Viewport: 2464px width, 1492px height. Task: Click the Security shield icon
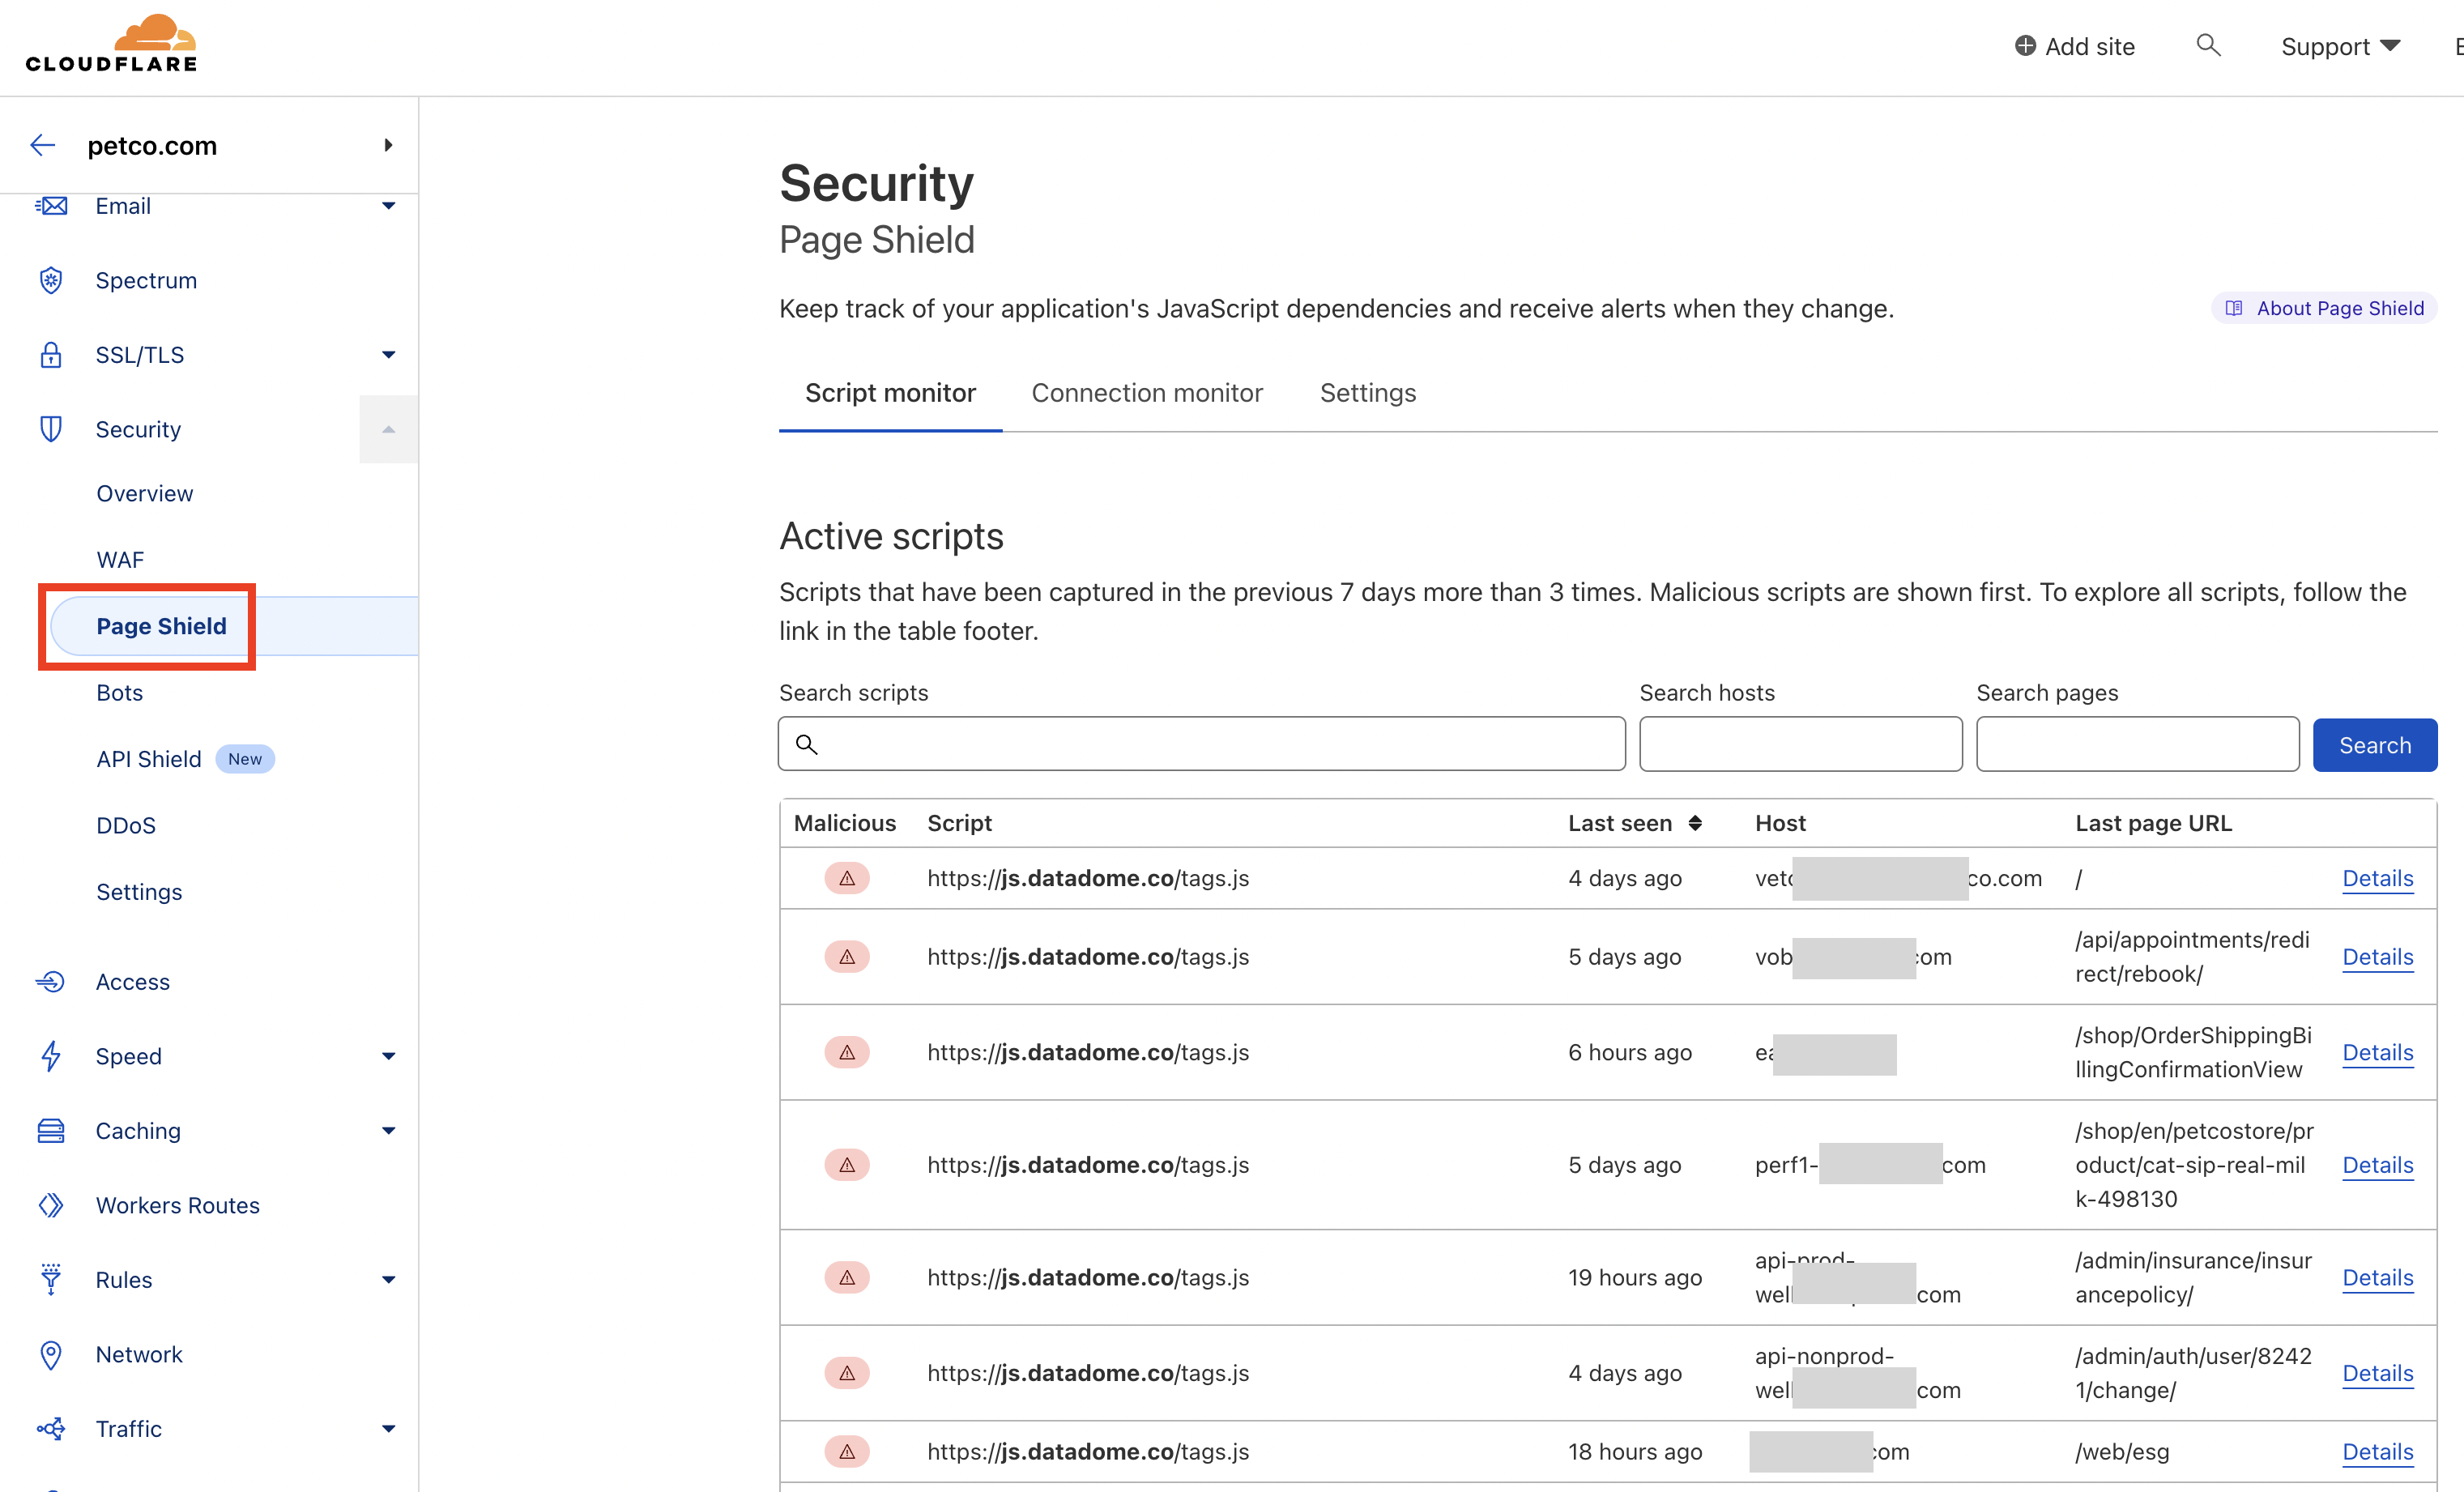pyautogui.click(x=51, y=429)
